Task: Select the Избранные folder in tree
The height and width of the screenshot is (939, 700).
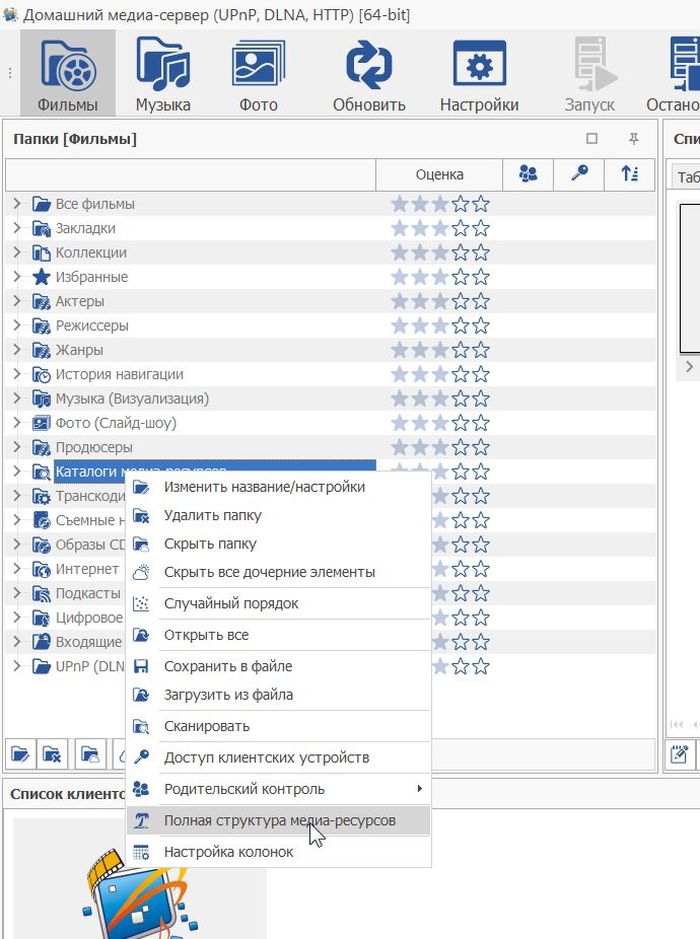Action: pos(91,277)
